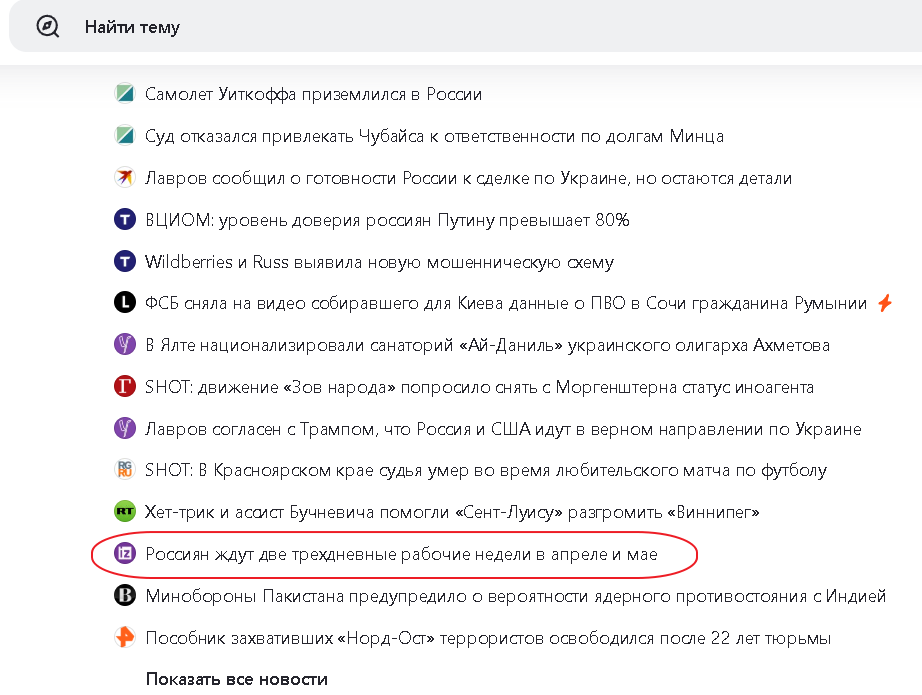Type in the "Найти тему" search field
Image resolution: width=922 pixels, height=695 pixels.
[400, 27]
